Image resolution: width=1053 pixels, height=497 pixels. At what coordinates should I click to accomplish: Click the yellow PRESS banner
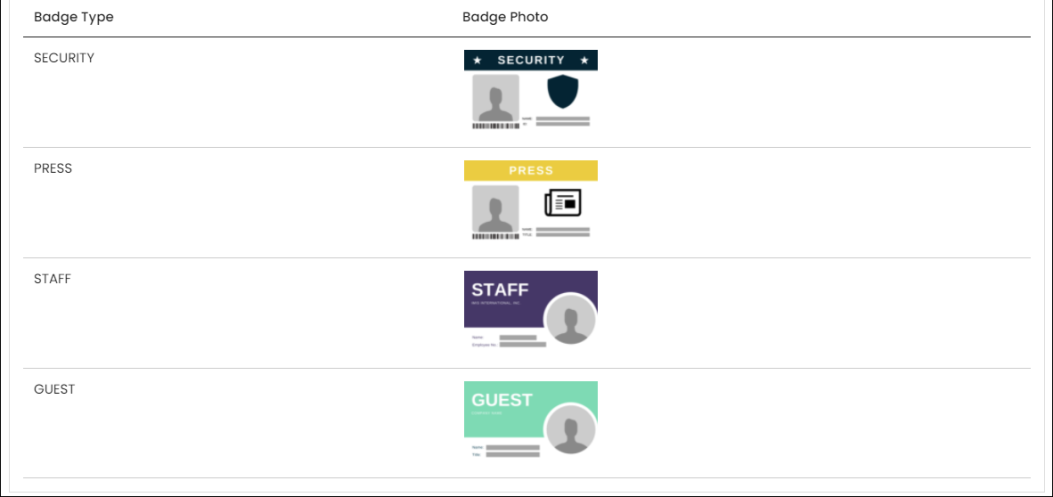tap(531, 171)
